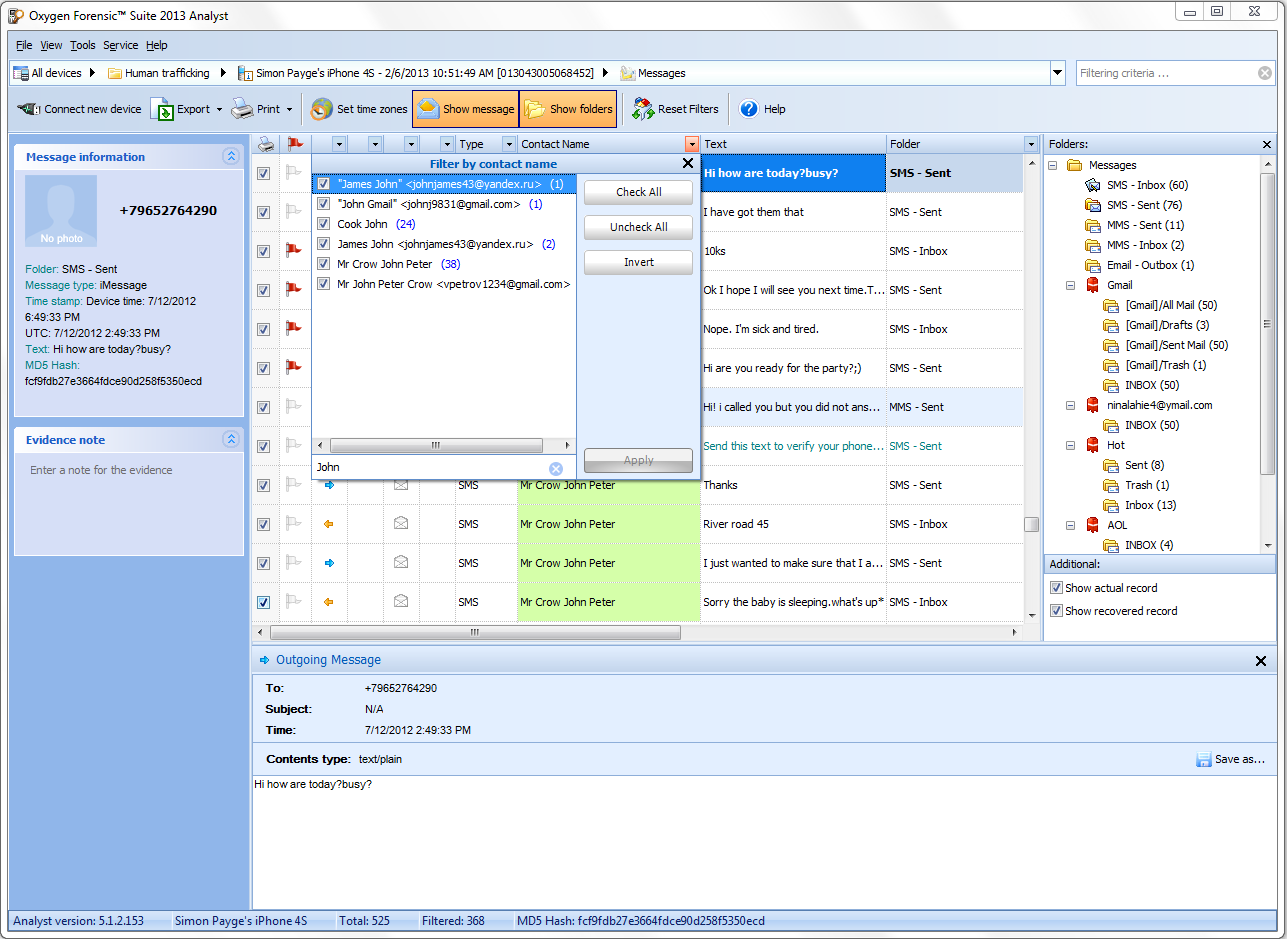Click the envelope icon on the Thanks row
Viewport: 1287px width, 939px height.
(x=401, y=485)
